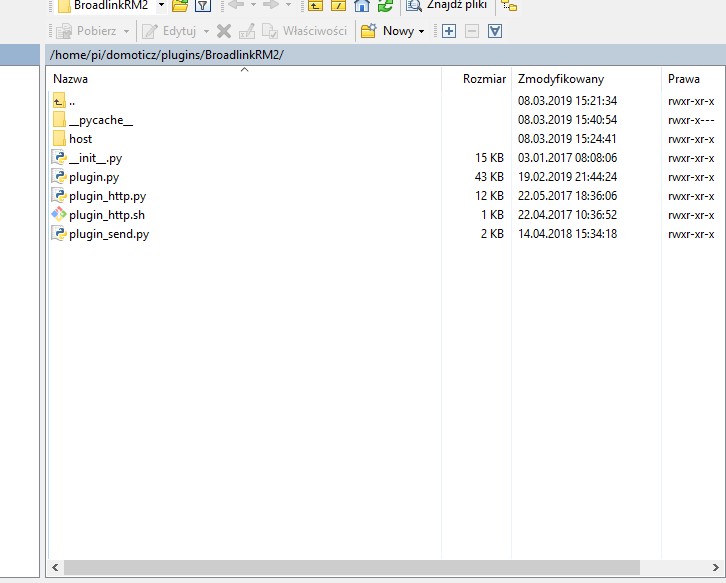Click the directory tree toggle icon
The height and width of the screenshot is (583, 726).
click(x=509, y=6)
